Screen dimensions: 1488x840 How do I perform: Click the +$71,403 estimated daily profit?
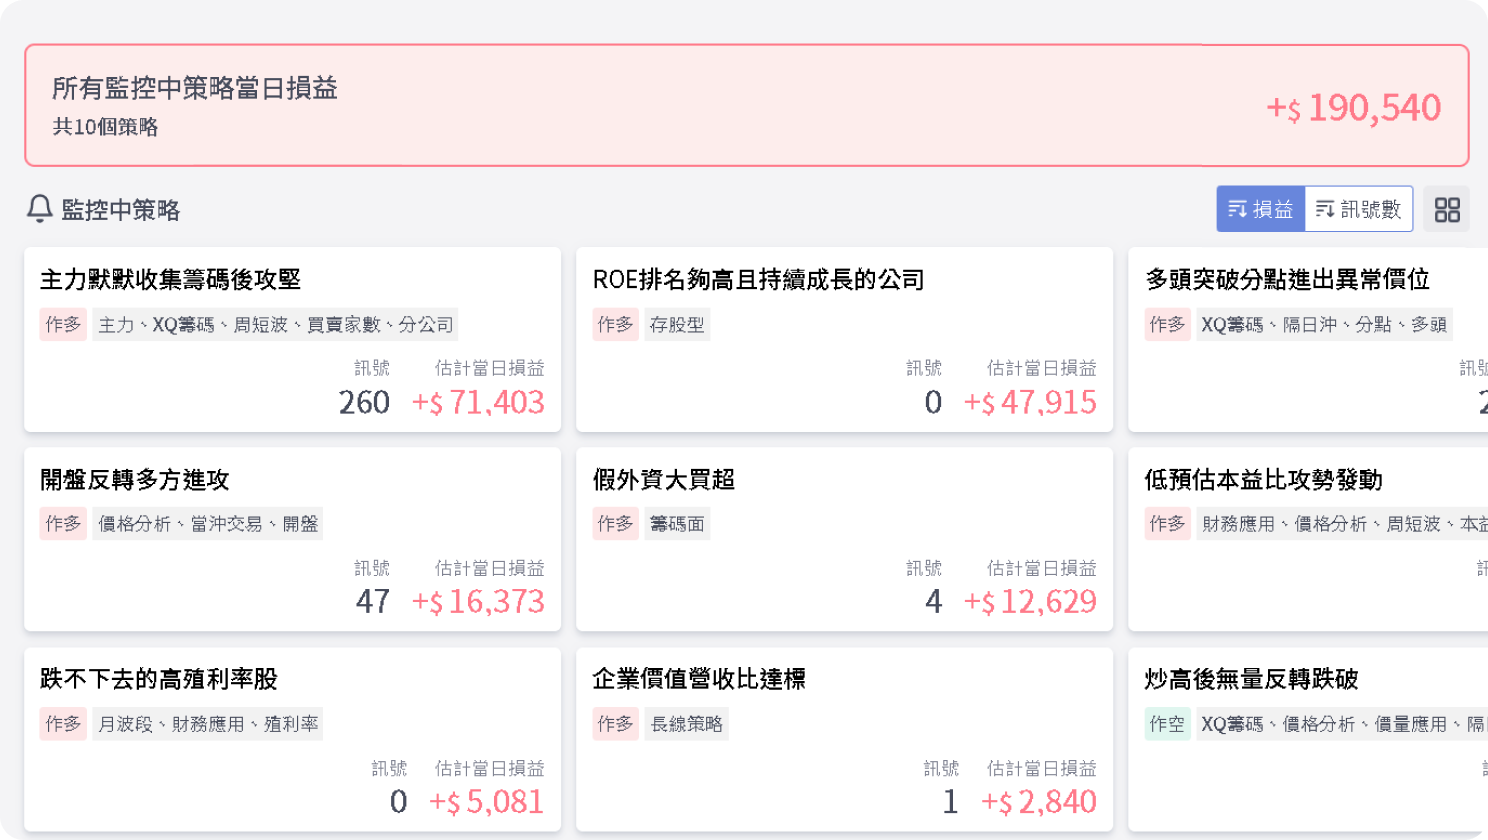click(x=478, y=402)
